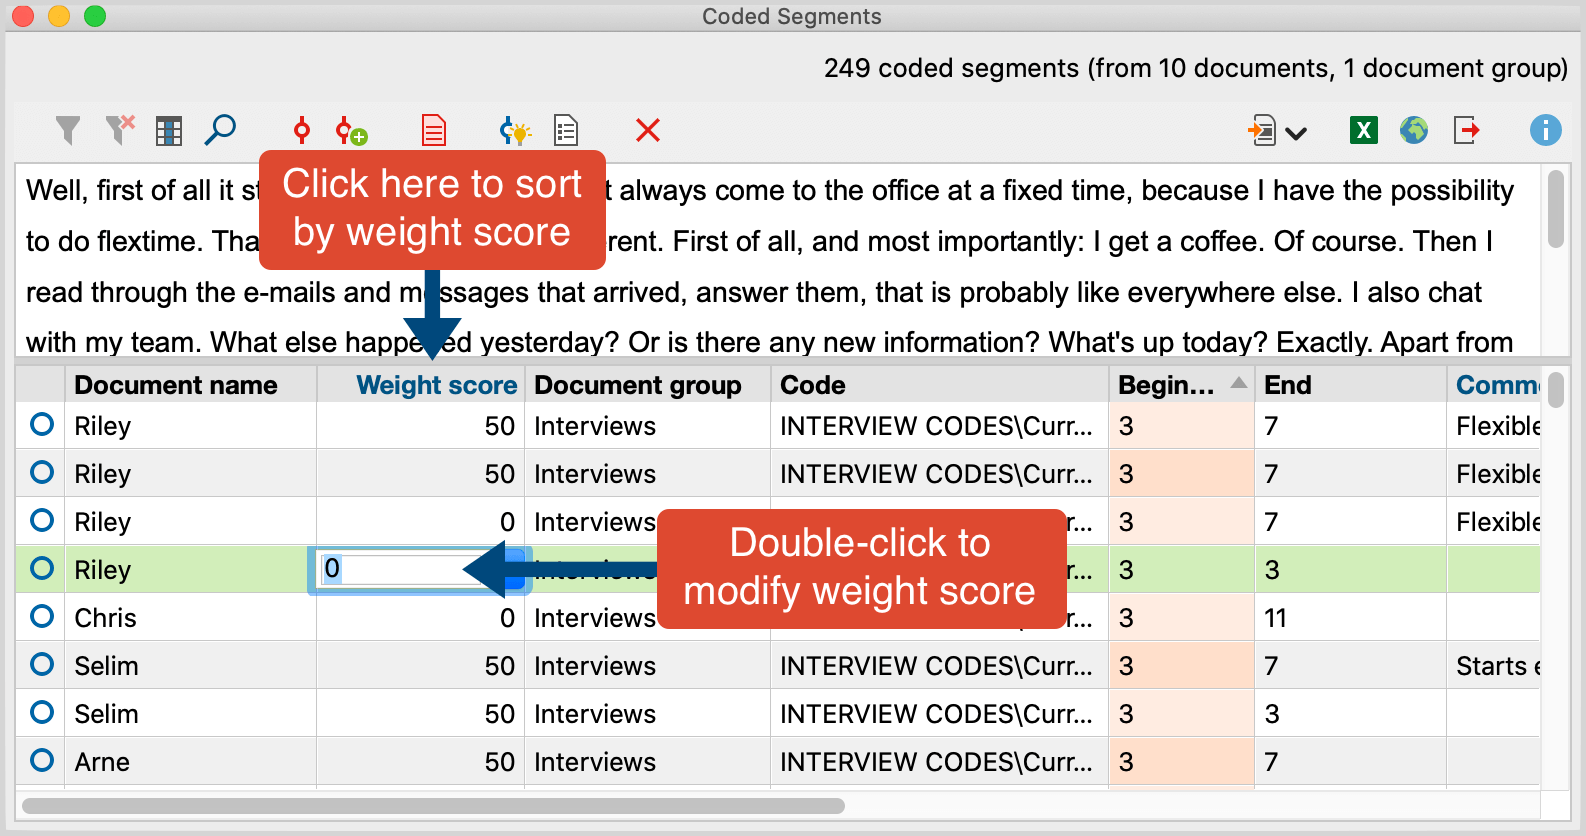
Task: Select the circle marker in Chris row
Action: (42, 617)
